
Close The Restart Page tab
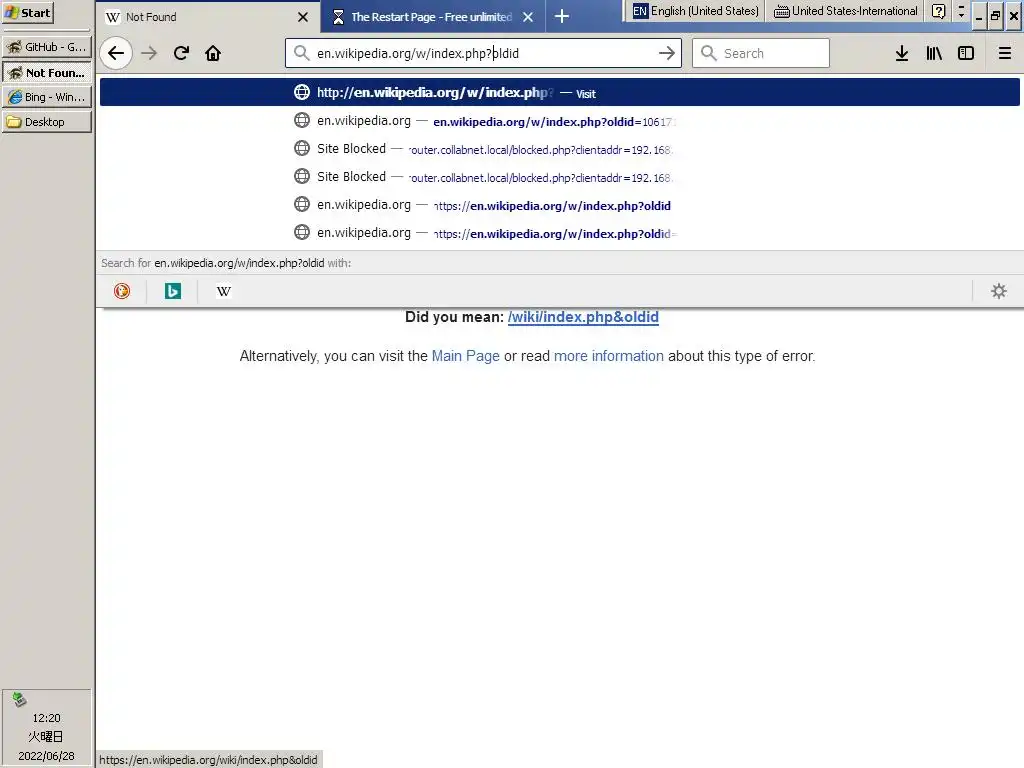click(x=528, y=17)
